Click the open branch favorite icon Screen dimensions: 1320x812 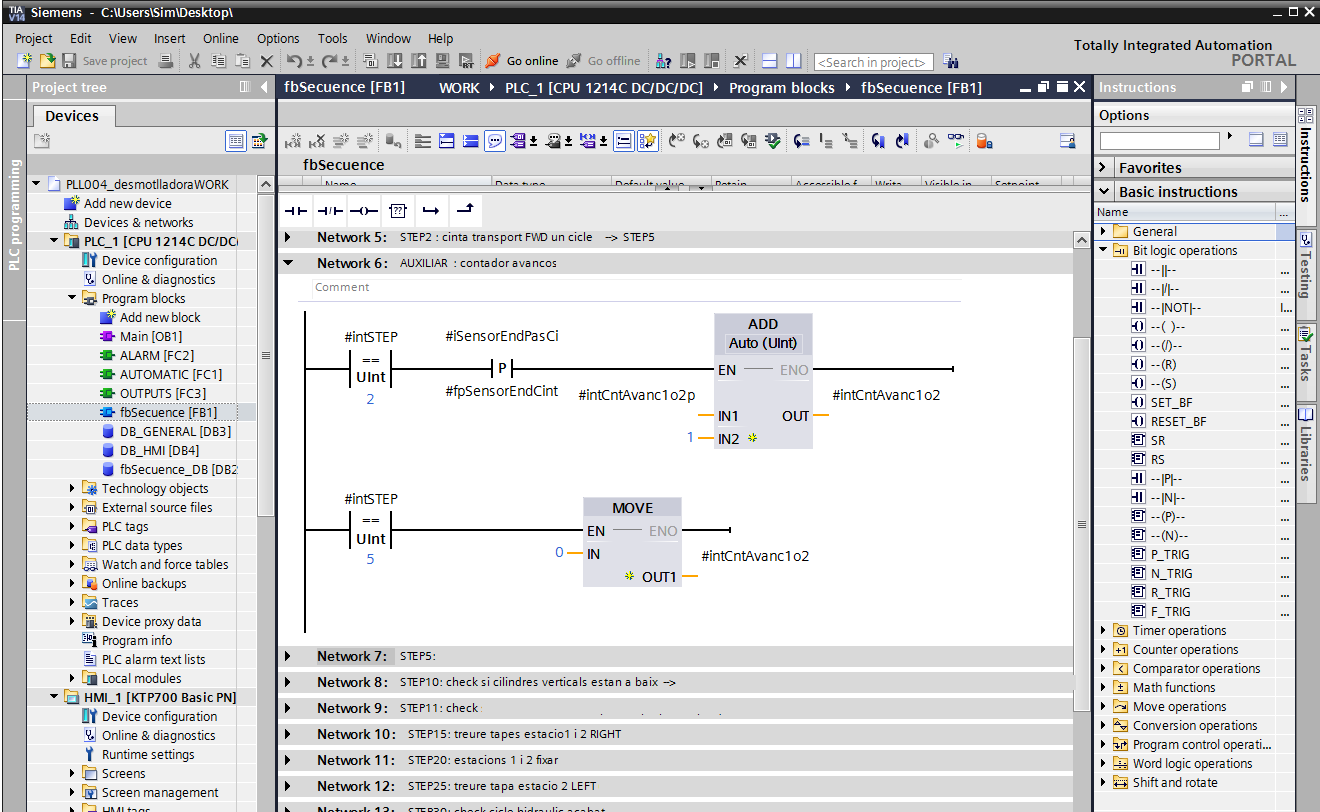point(431,211)
